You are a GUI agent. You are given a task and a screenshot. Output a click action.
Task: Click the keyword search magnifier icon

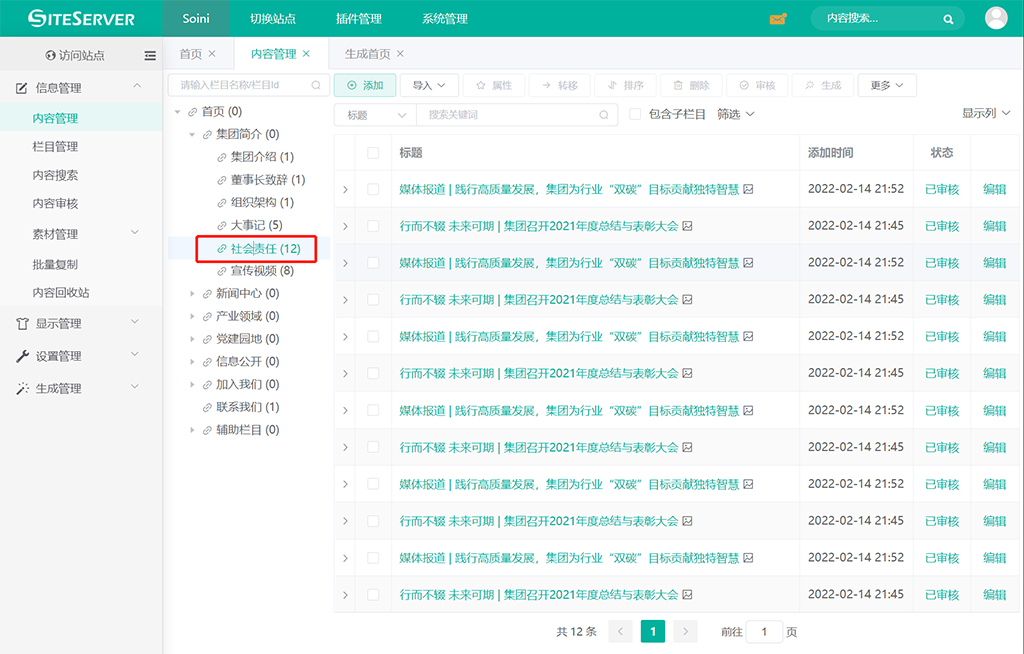pos(604,115)
